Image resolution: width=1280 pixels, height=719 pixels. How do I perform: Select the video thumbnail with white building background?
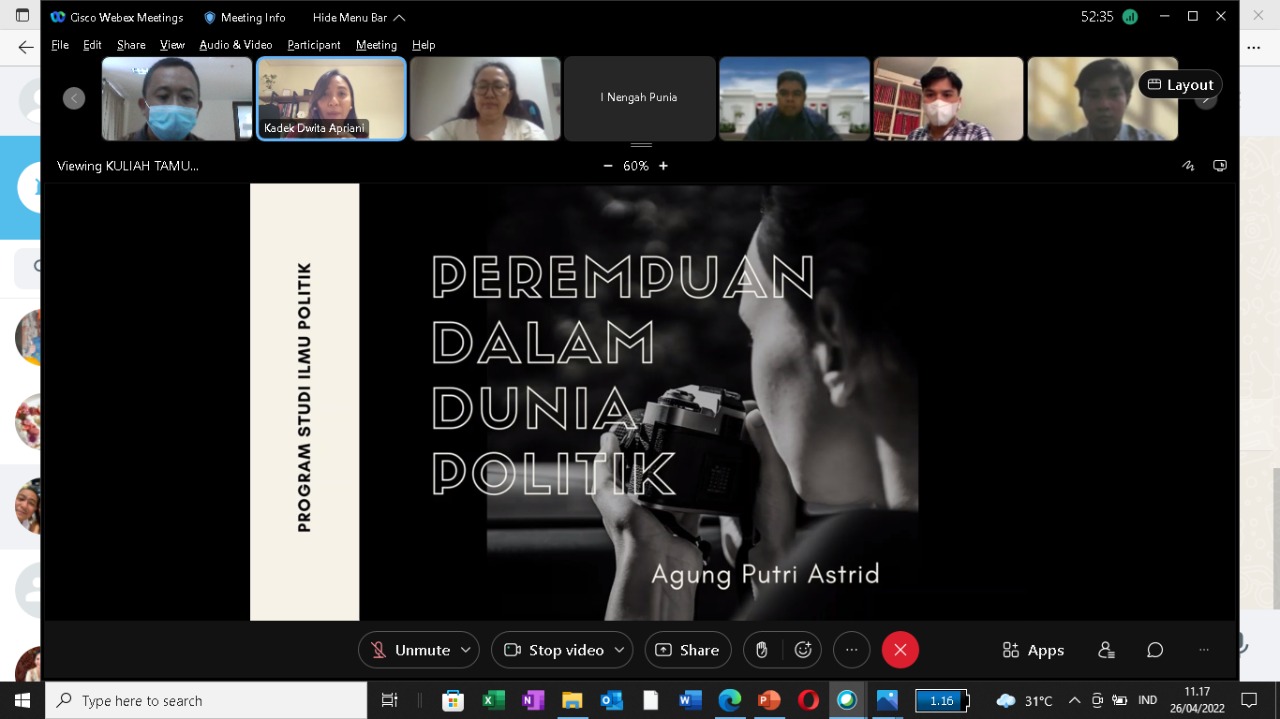point(794,98)
